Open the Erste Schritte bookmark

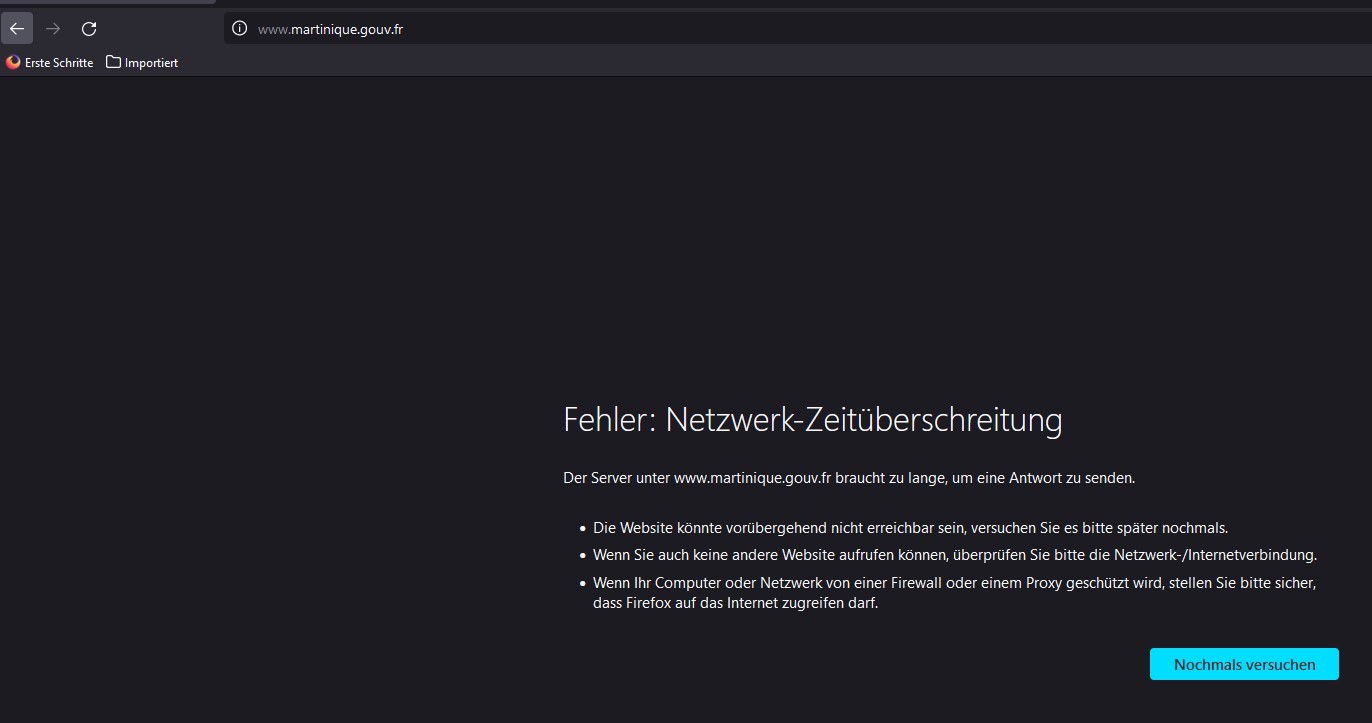click(58, 63)
